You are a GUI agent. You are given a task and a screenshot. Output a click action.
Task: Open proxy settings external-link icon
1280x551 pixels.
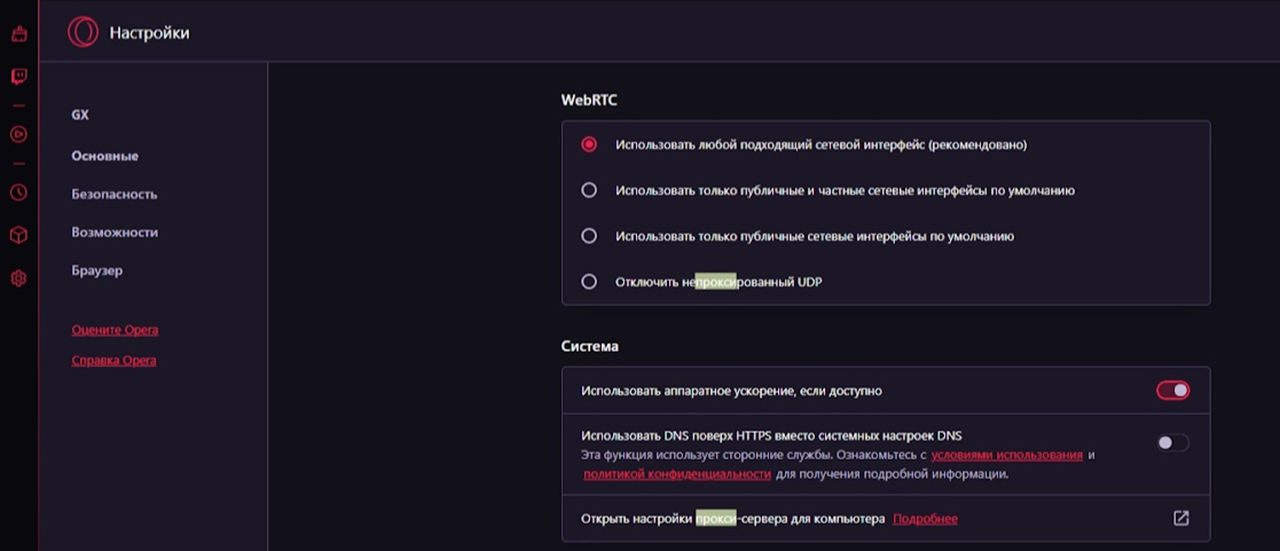(x=1181, y=518)
